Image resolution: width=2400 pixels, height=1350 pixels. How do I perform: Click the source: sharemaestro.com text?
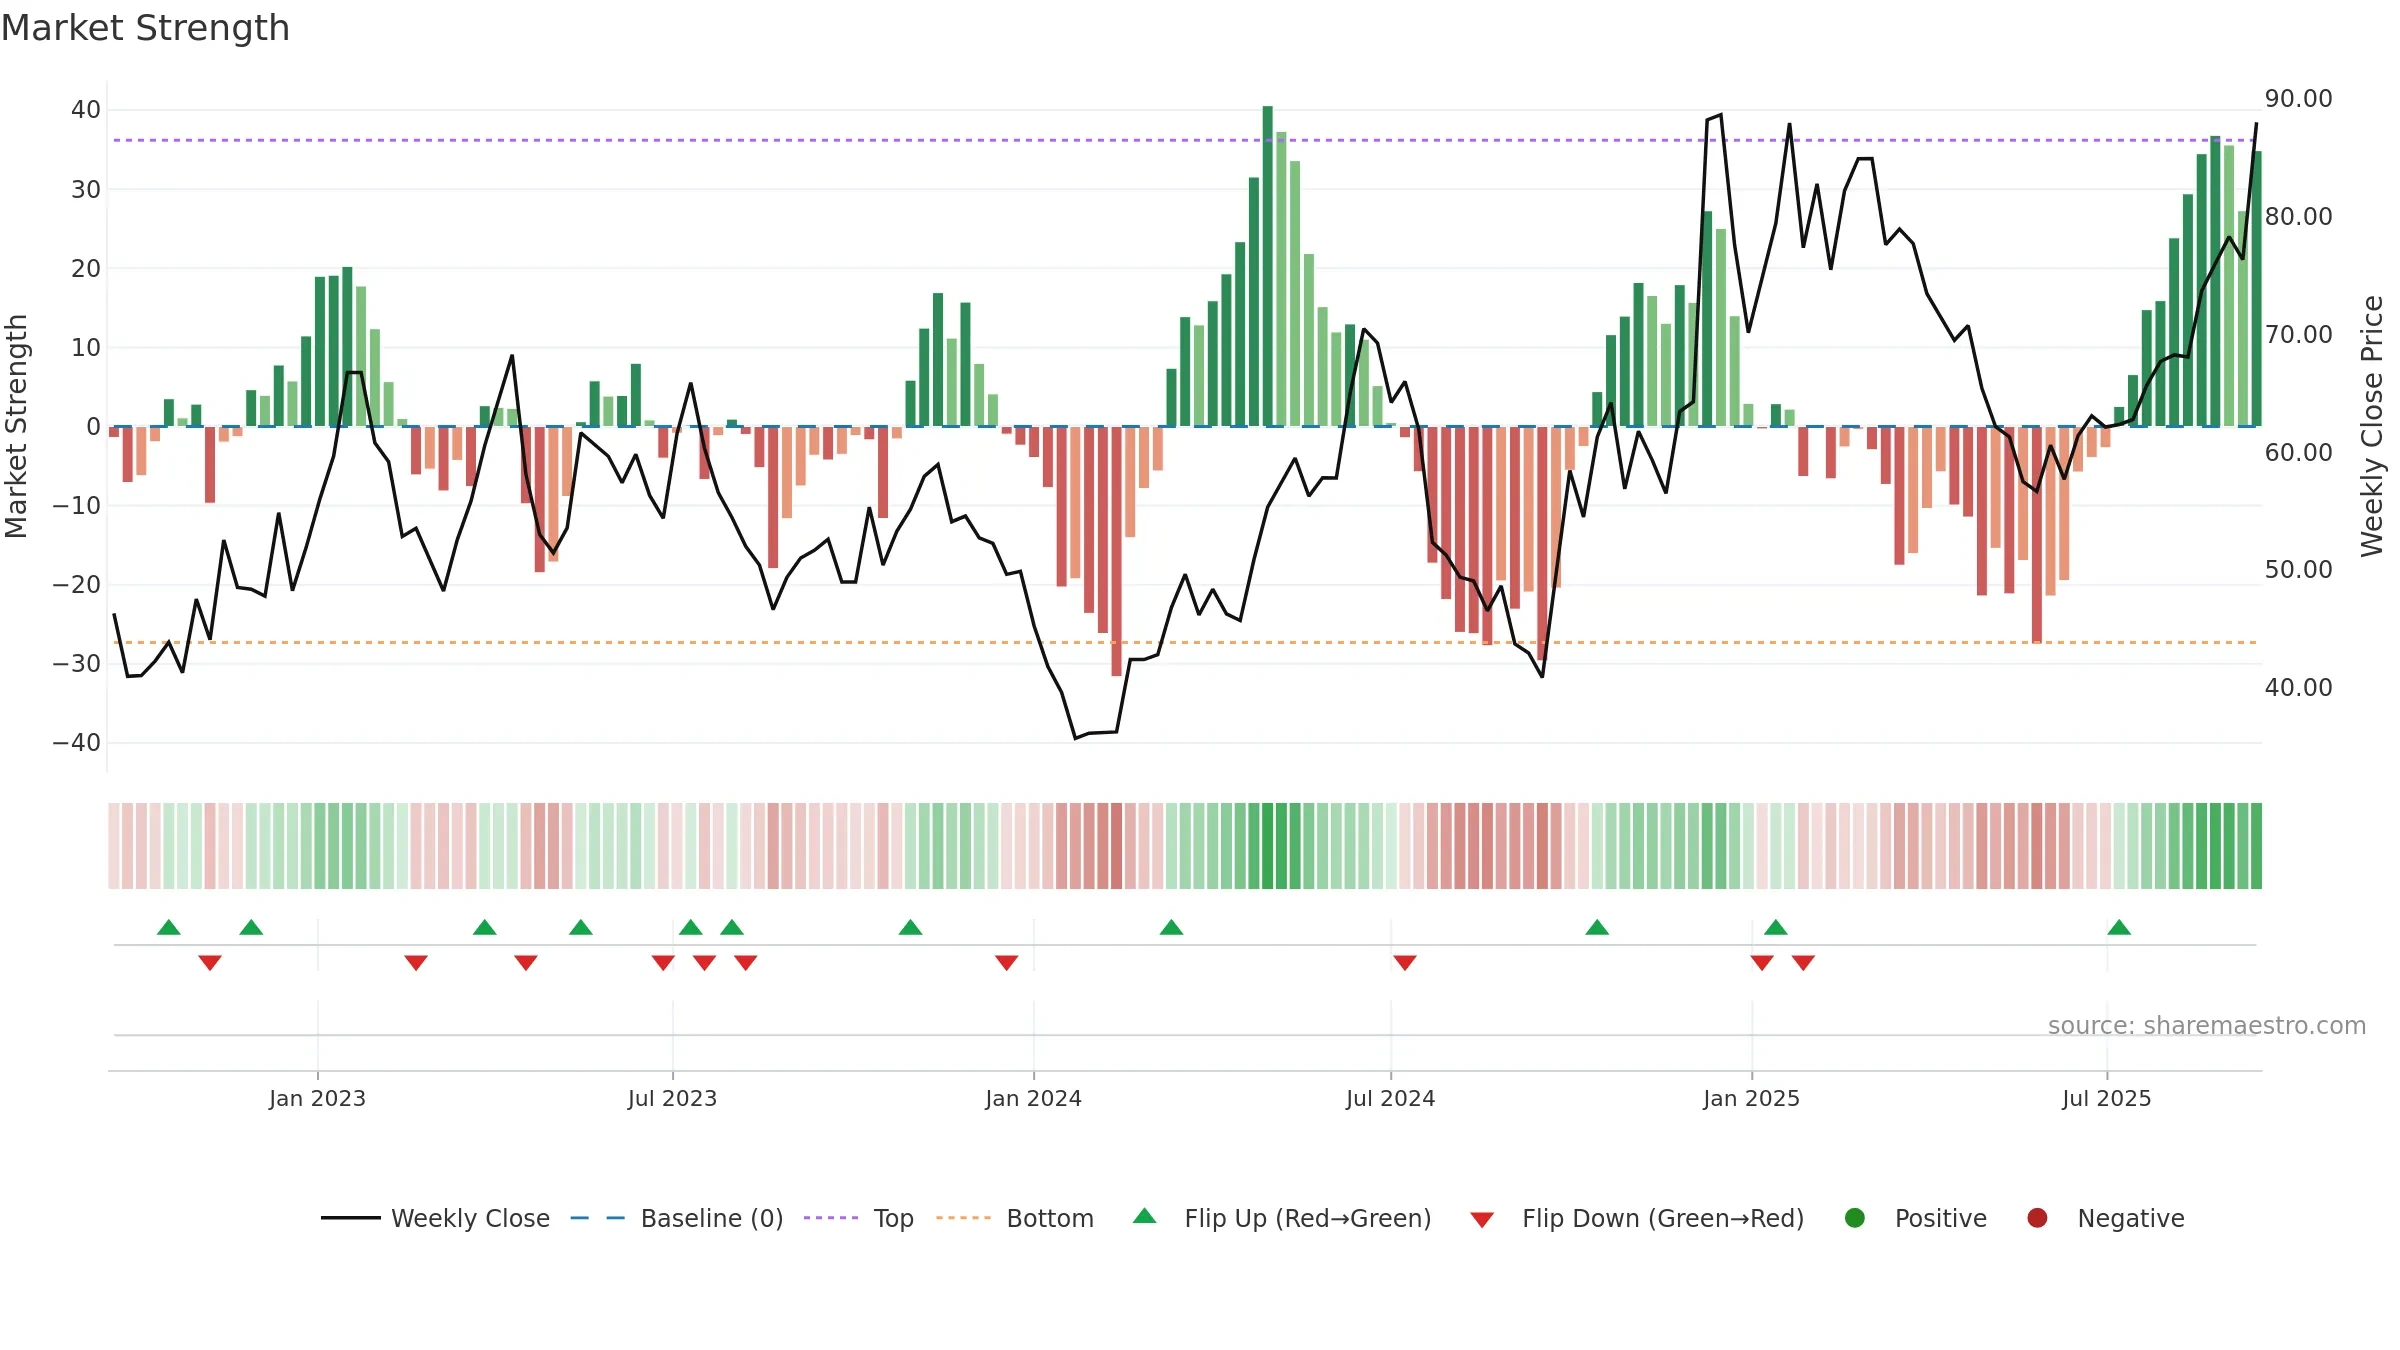[x=2207, y=1026]
